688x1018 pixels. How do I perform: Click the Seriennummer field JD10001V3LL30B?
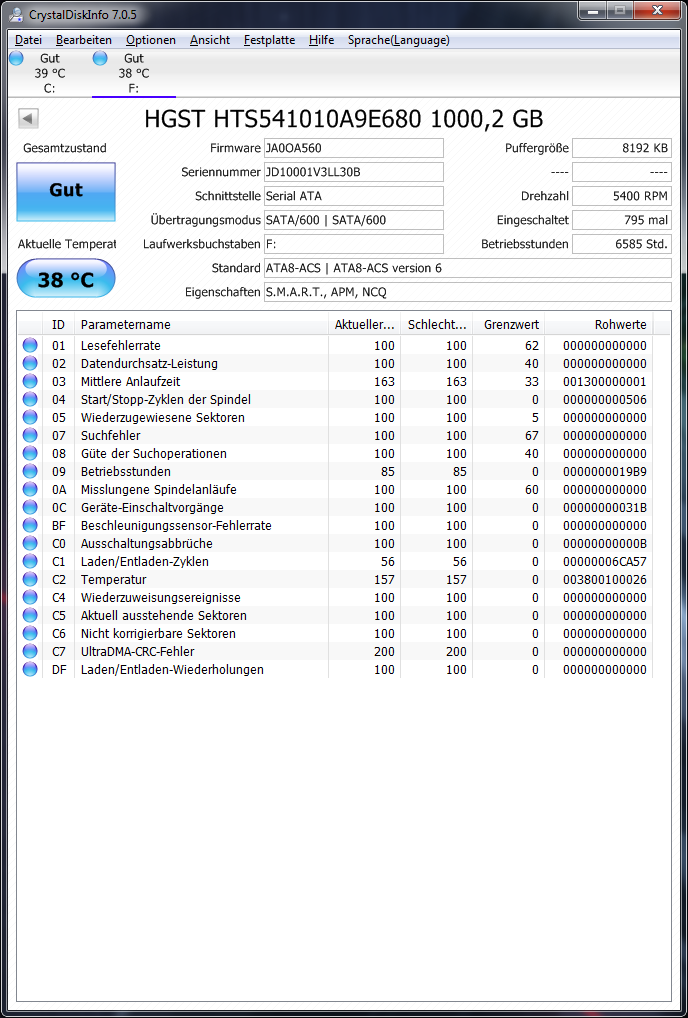(354, 172)
